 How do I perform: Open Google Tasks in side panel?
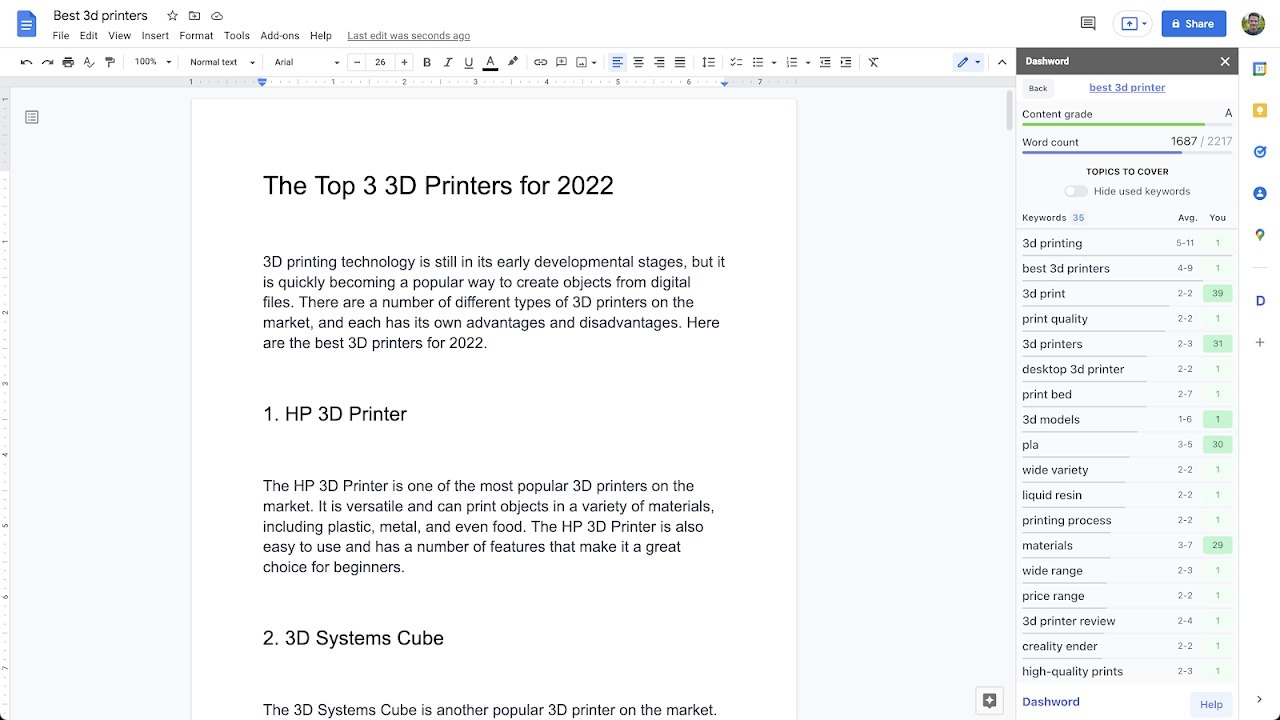point(1260,152)
